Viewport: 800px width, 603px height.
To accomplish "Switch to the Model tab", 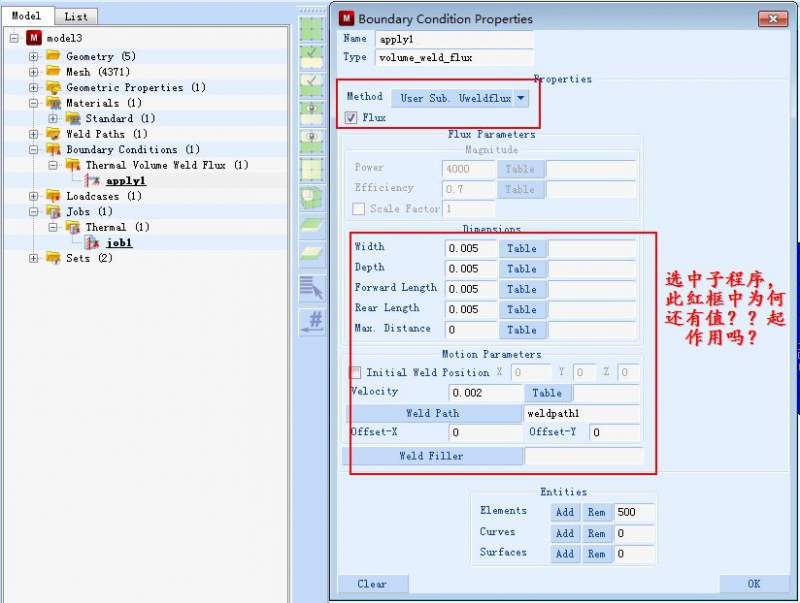I will click(x=27, y=16).
